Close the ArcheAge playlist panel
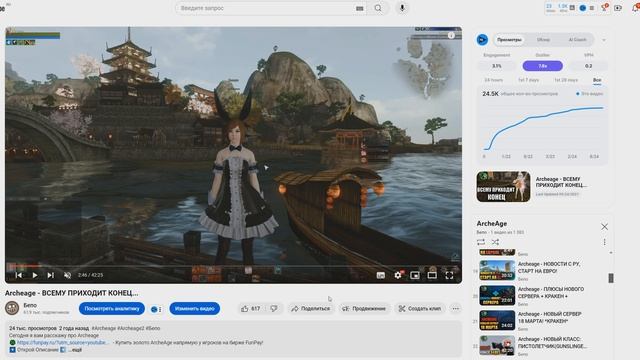This screenshot has height=360, width=640. 604,227
